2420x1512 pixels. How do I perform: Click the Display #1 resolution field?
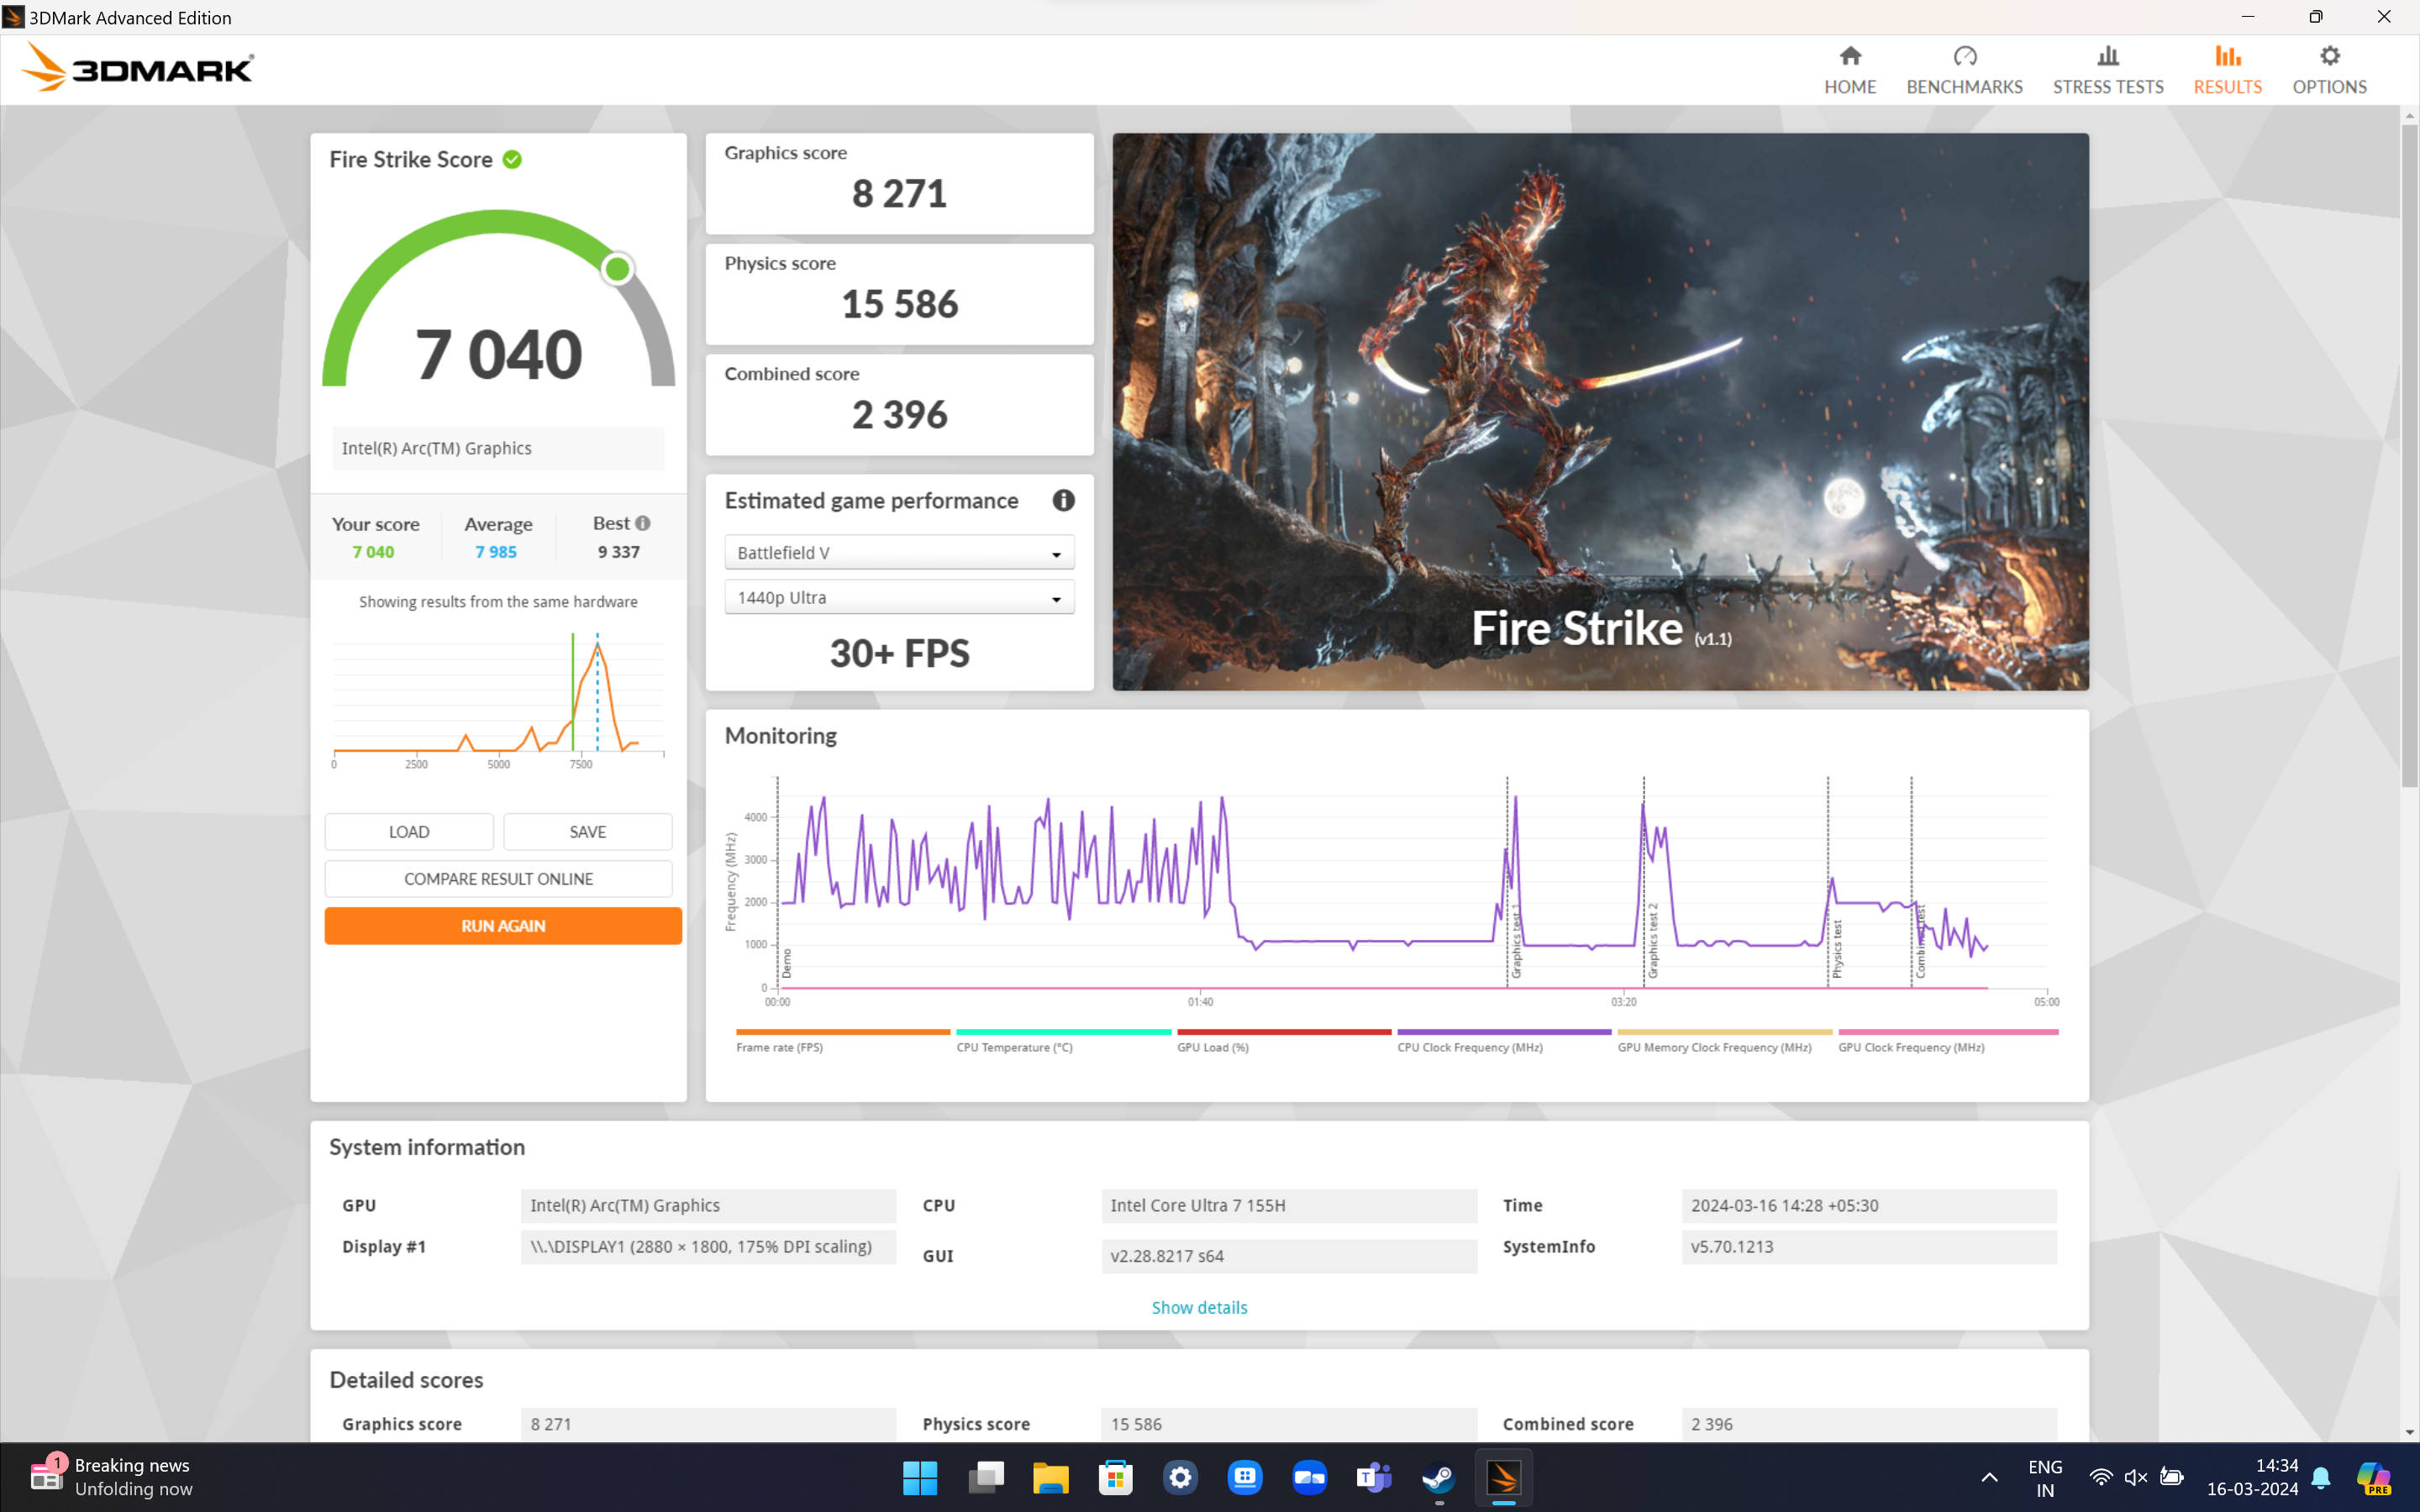tap(708, 1246)
